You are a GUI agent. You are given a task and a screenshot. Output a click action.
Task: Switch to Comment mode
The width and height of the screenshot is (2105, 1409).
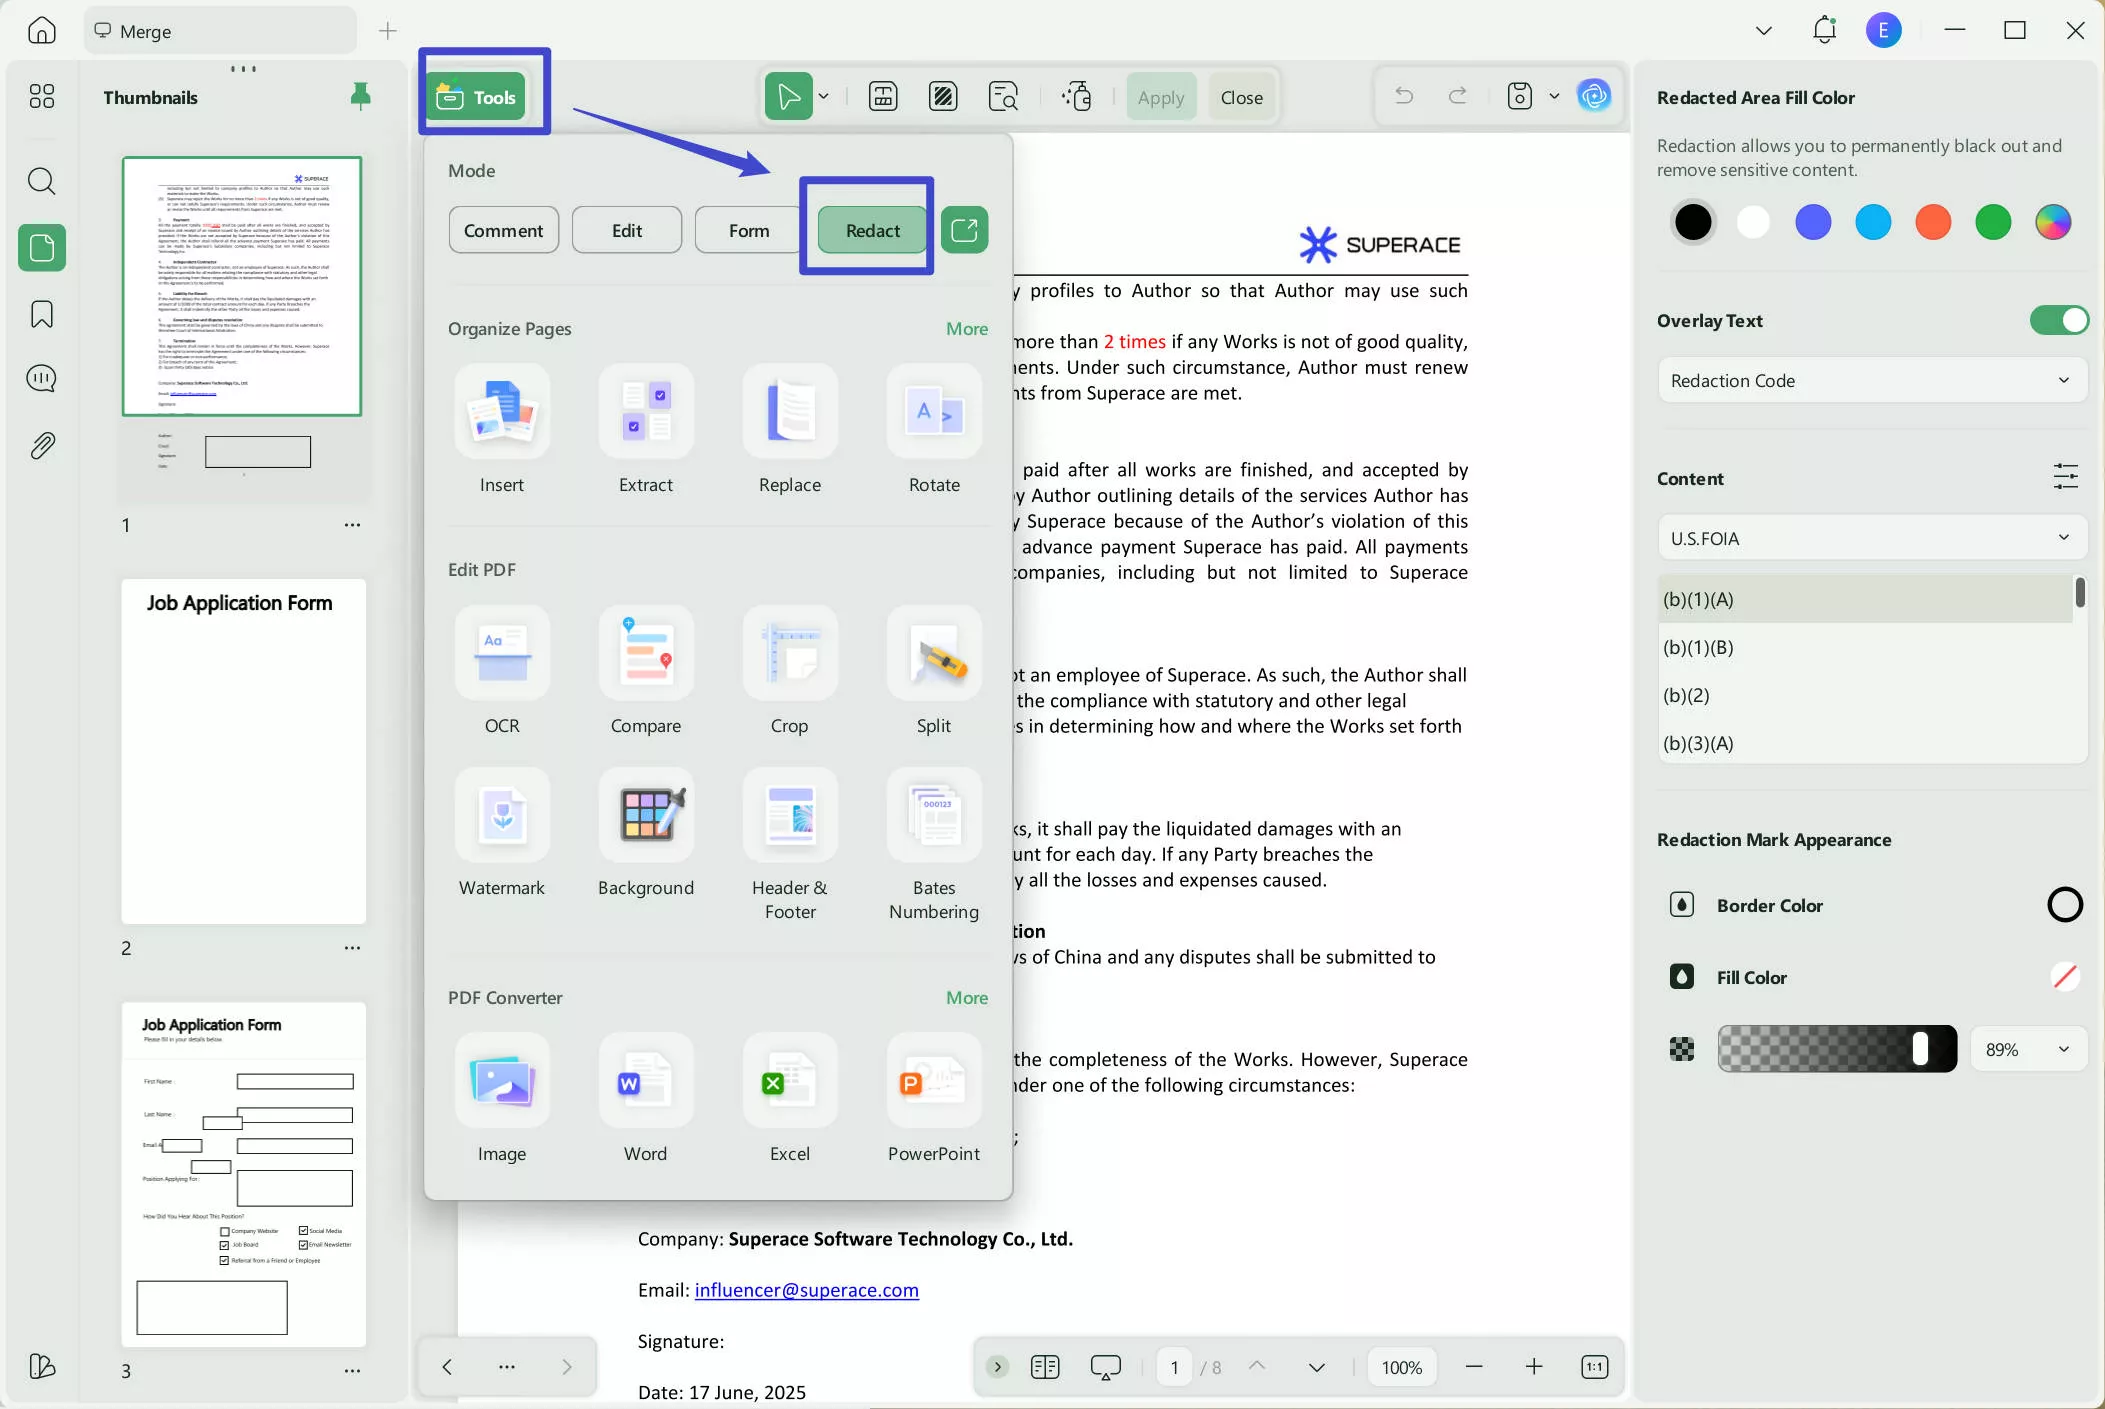pyautogui.click(x=503, y=229)
